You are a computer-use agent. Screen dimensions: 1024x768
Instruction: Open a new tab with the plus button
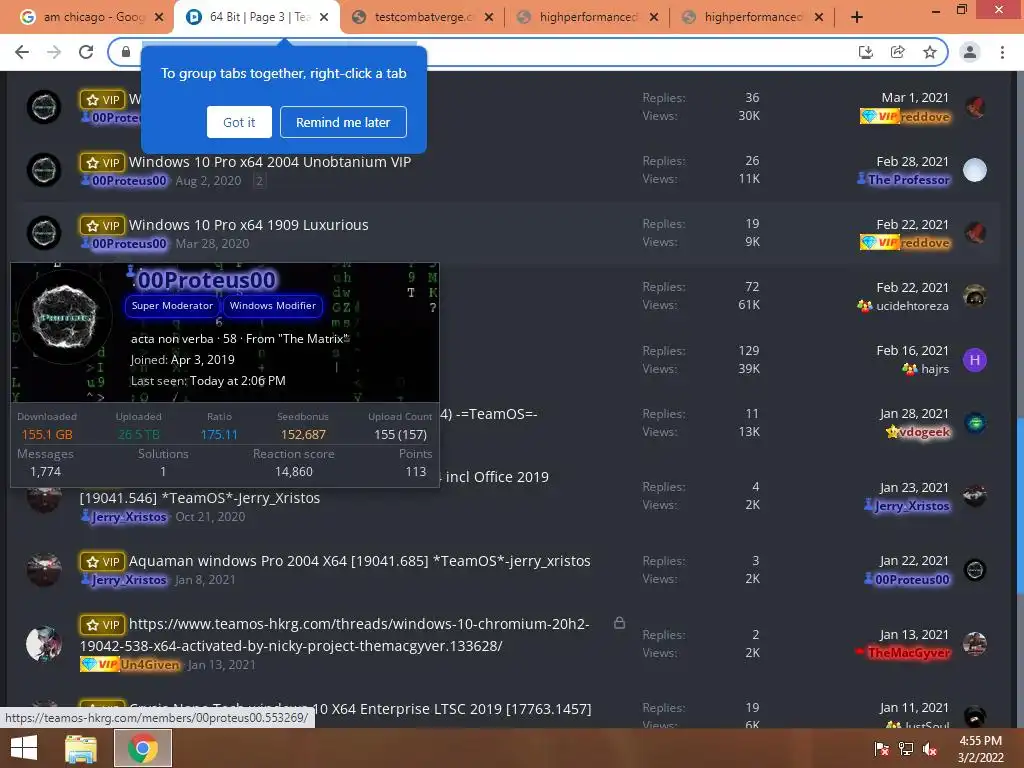point(857,17)
